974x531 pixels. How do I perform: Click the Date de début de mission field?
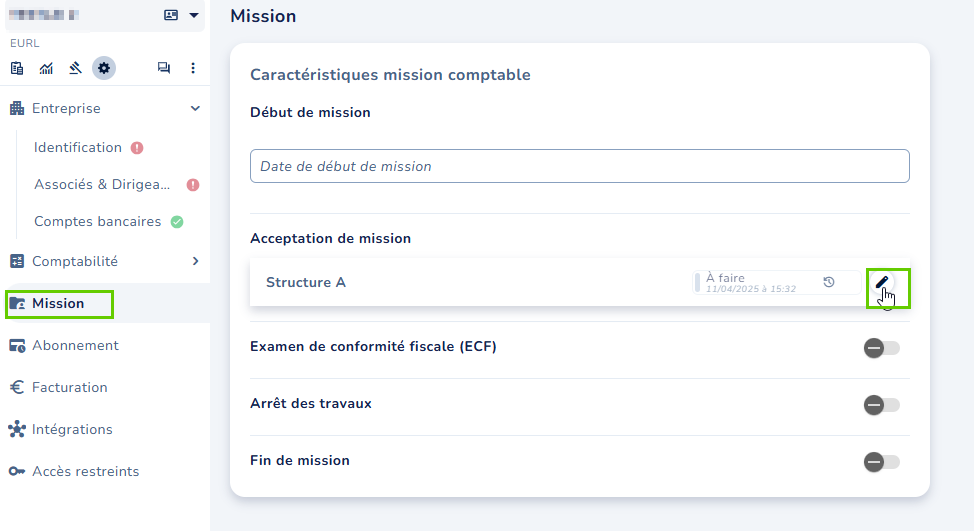(579, 166)
